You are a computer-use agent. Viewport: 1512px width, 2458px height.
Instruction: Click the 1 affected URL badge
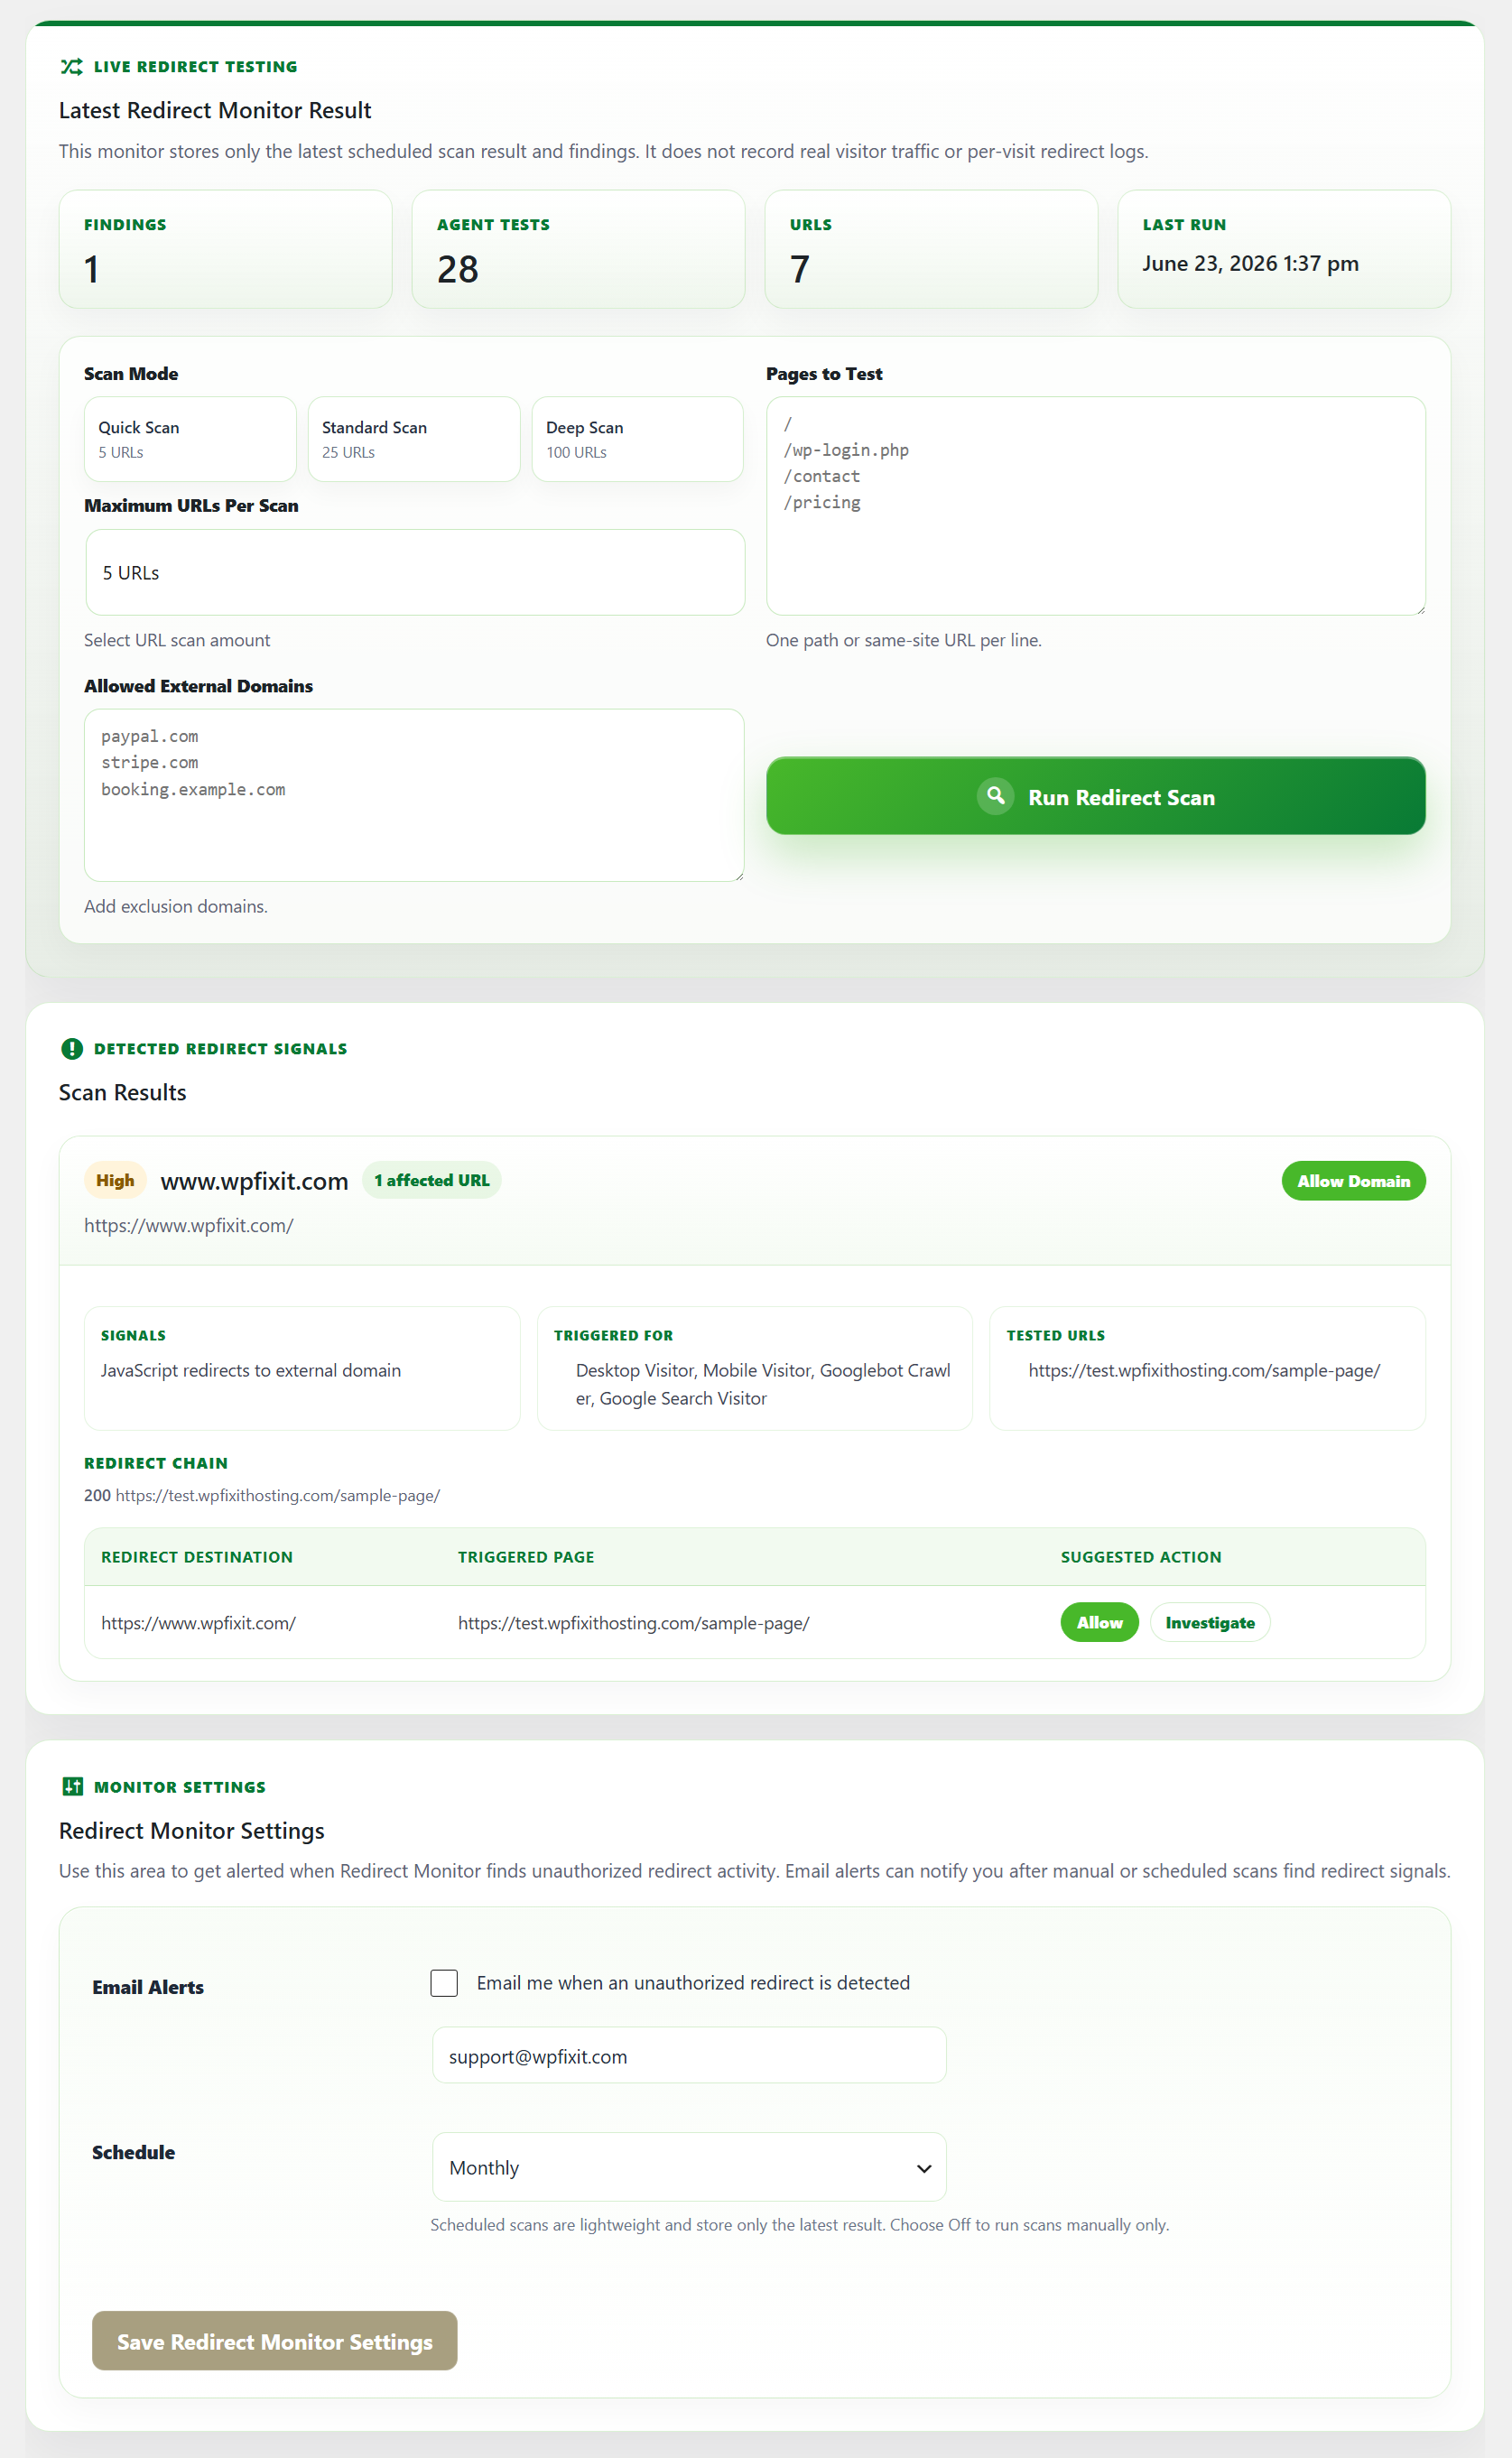tap(432, 1180)
